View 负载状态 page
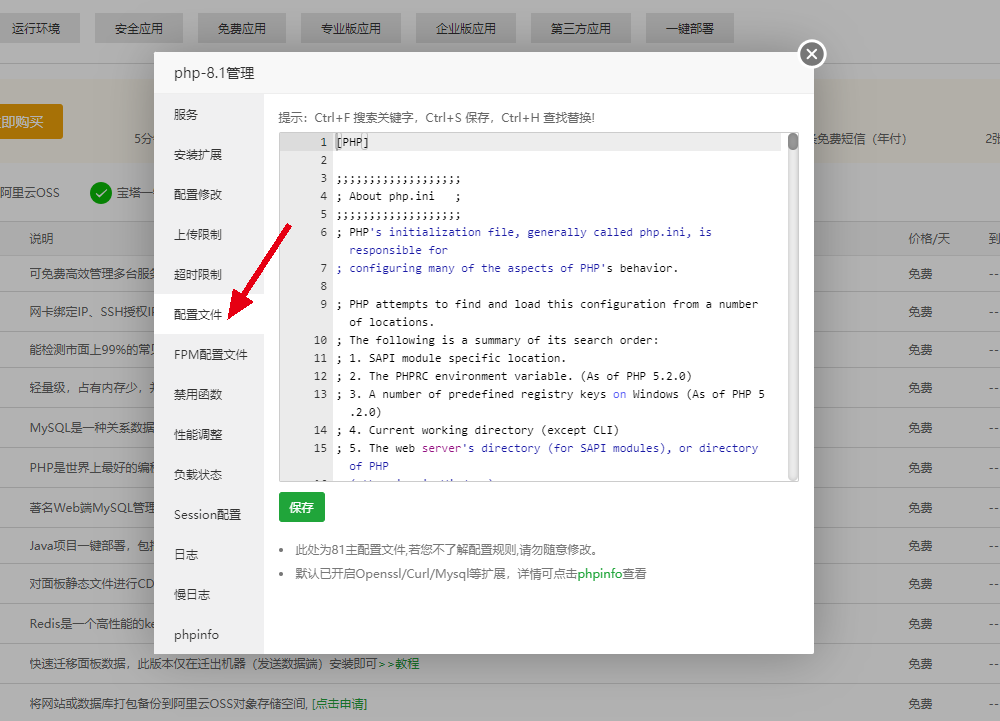The width and height of the screenshot is (1000, 721). click(x=198, y=475)
